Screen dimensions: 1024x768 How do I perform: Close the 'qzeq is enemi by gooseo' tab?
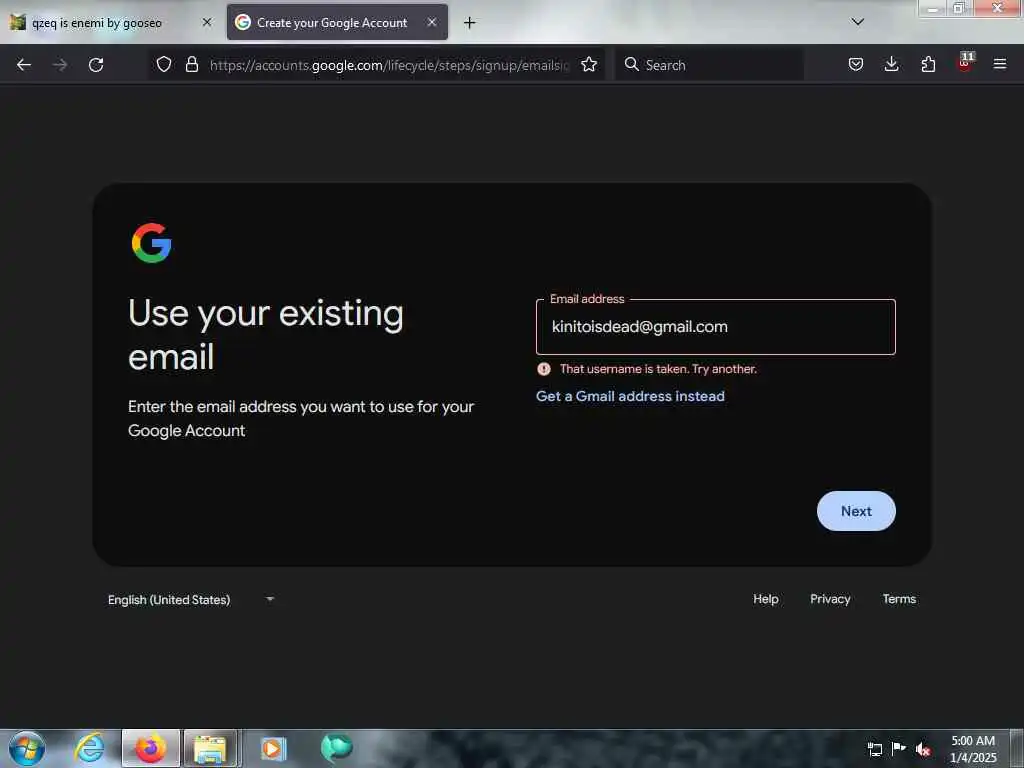click(206, 22)
